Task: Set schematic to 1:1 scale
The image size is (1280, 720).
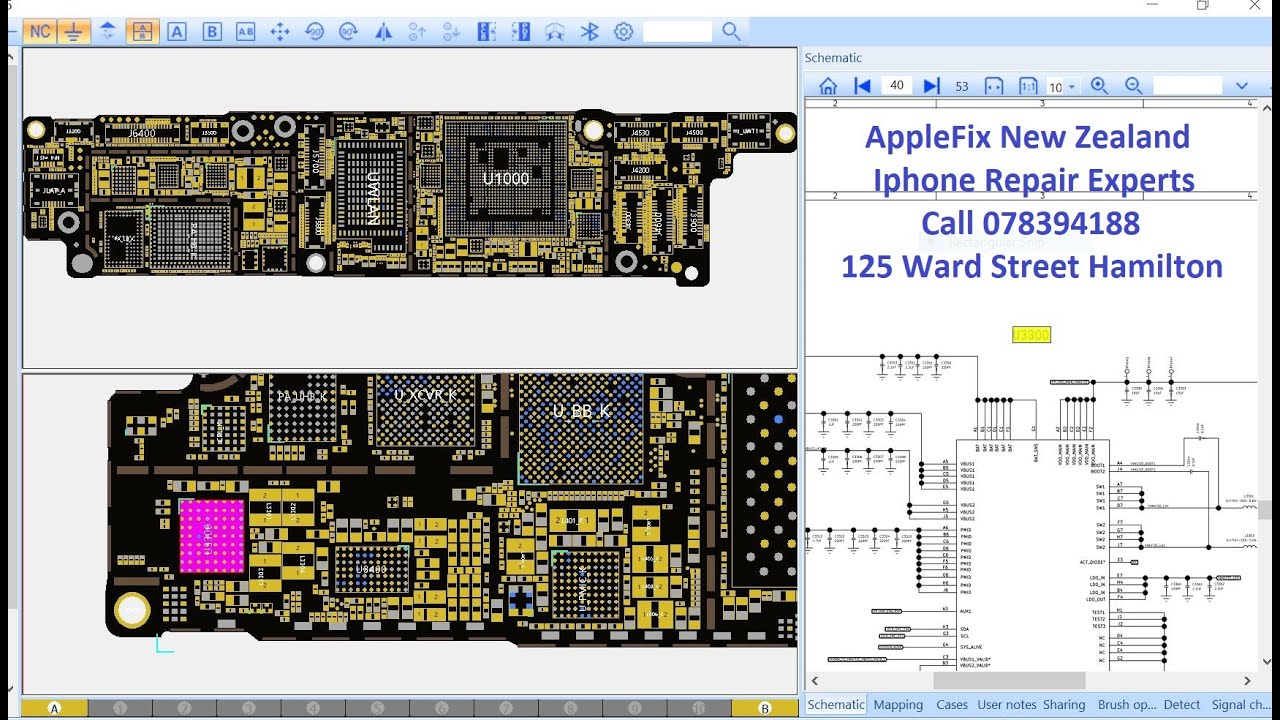Action: point(1028,86)
